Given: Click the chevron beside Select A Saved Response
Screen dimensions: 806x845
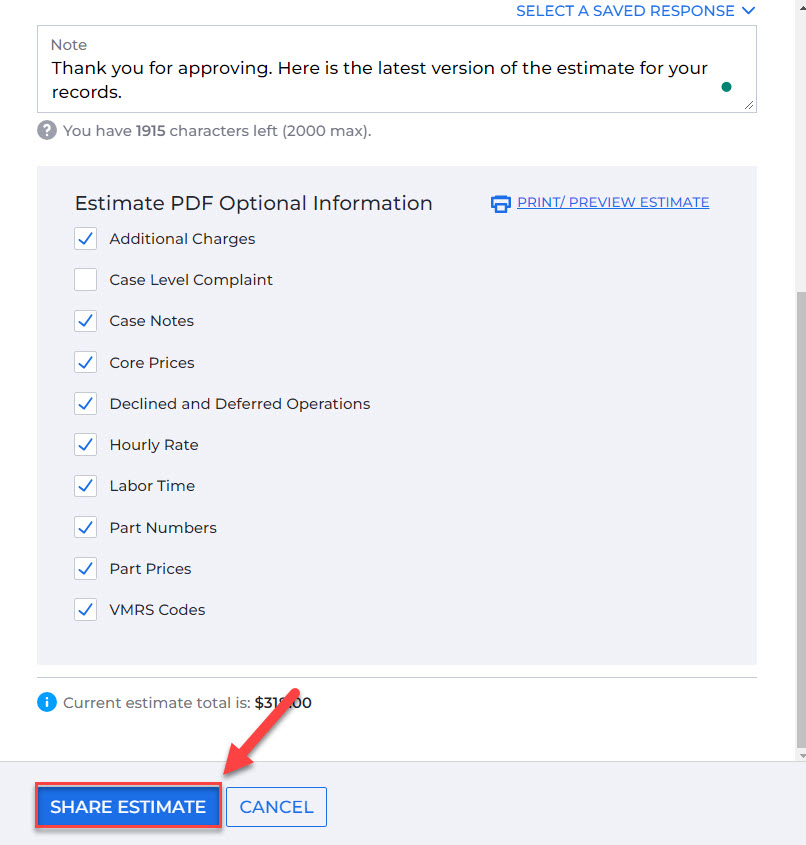Looking at the screenshot, I should (748, 11).
